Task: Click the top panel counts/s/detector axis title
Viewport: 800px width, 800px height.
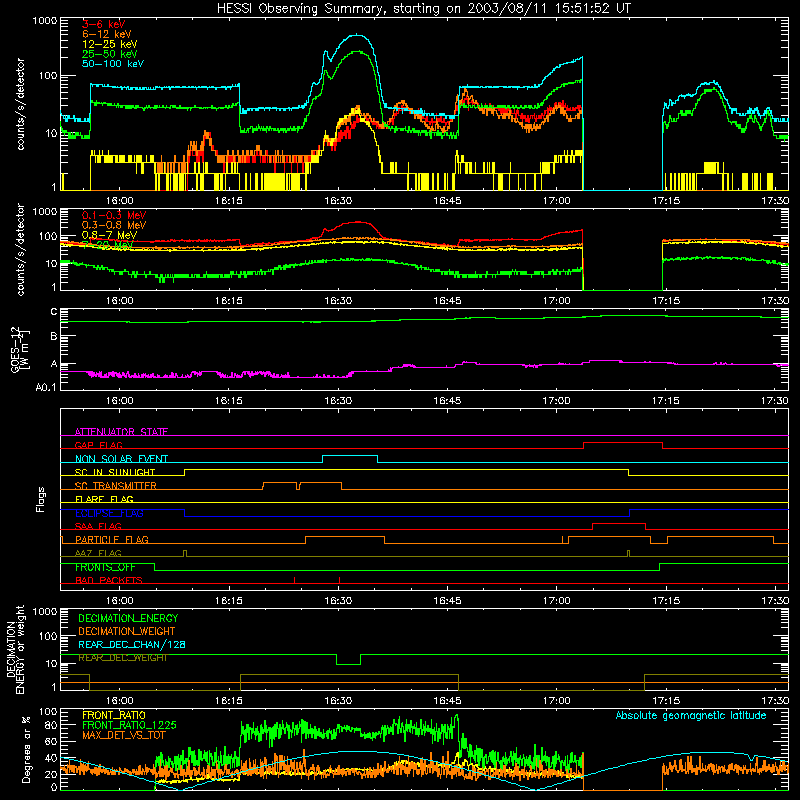Action: pyautogui.click(x=20, y=104)
